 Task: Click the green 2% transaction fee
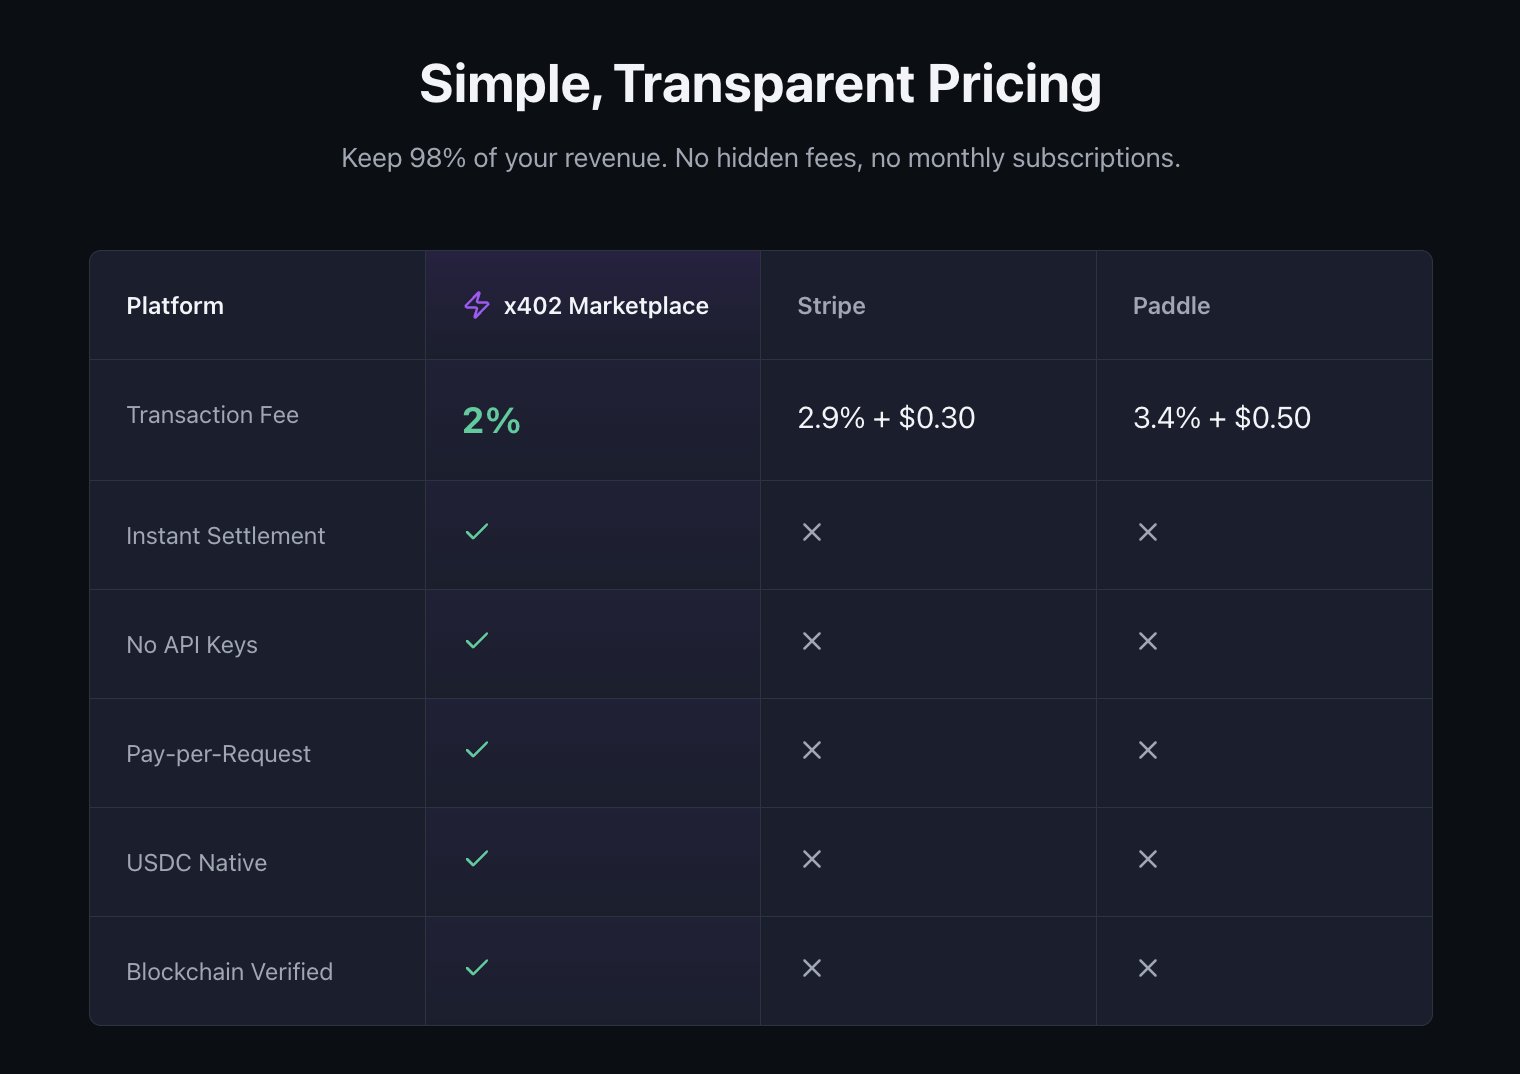click(x=491, y=420)
